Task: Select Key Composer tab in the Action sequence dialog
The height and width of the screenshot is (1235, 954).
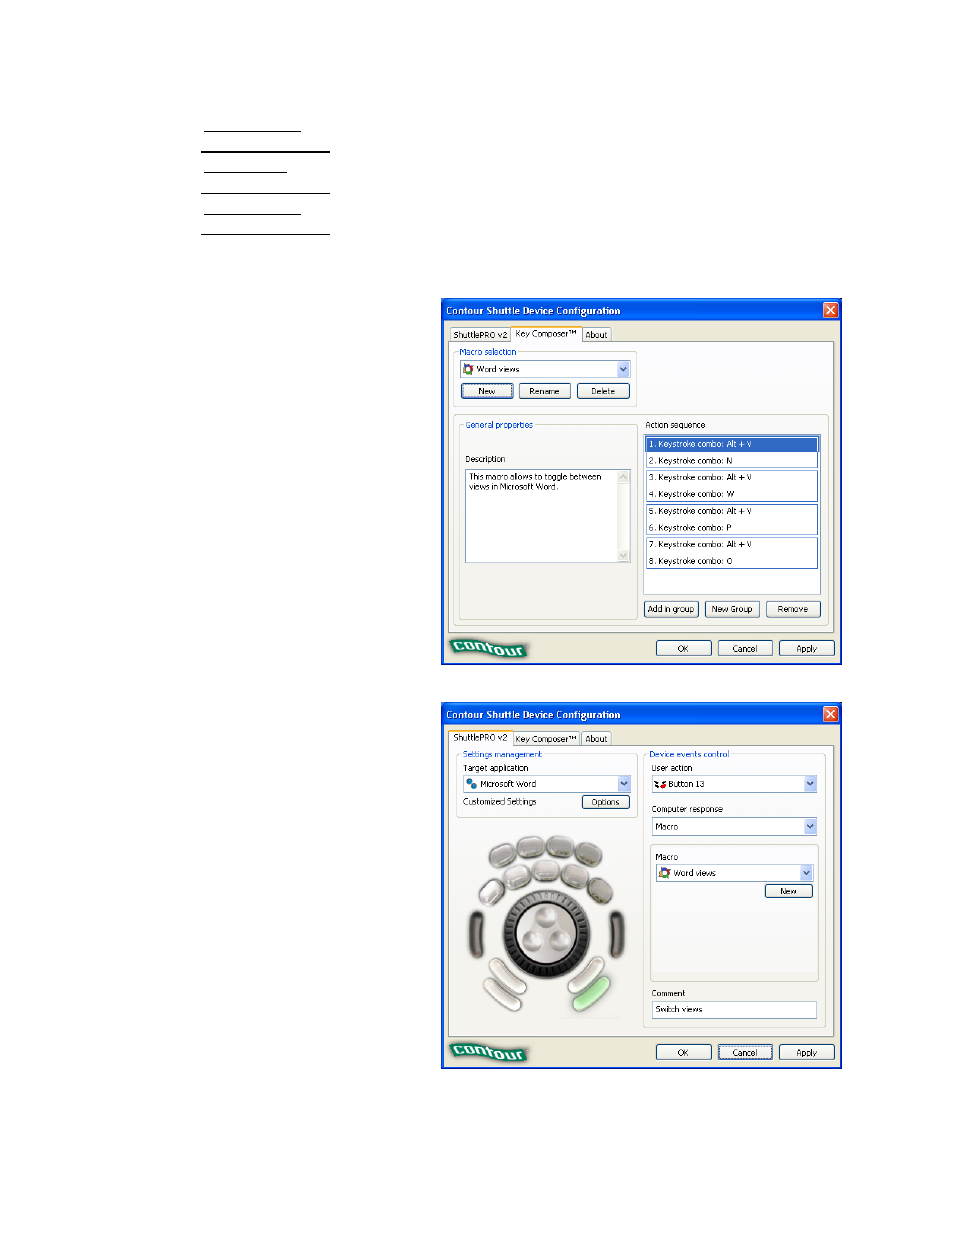Action: point(546,334)
